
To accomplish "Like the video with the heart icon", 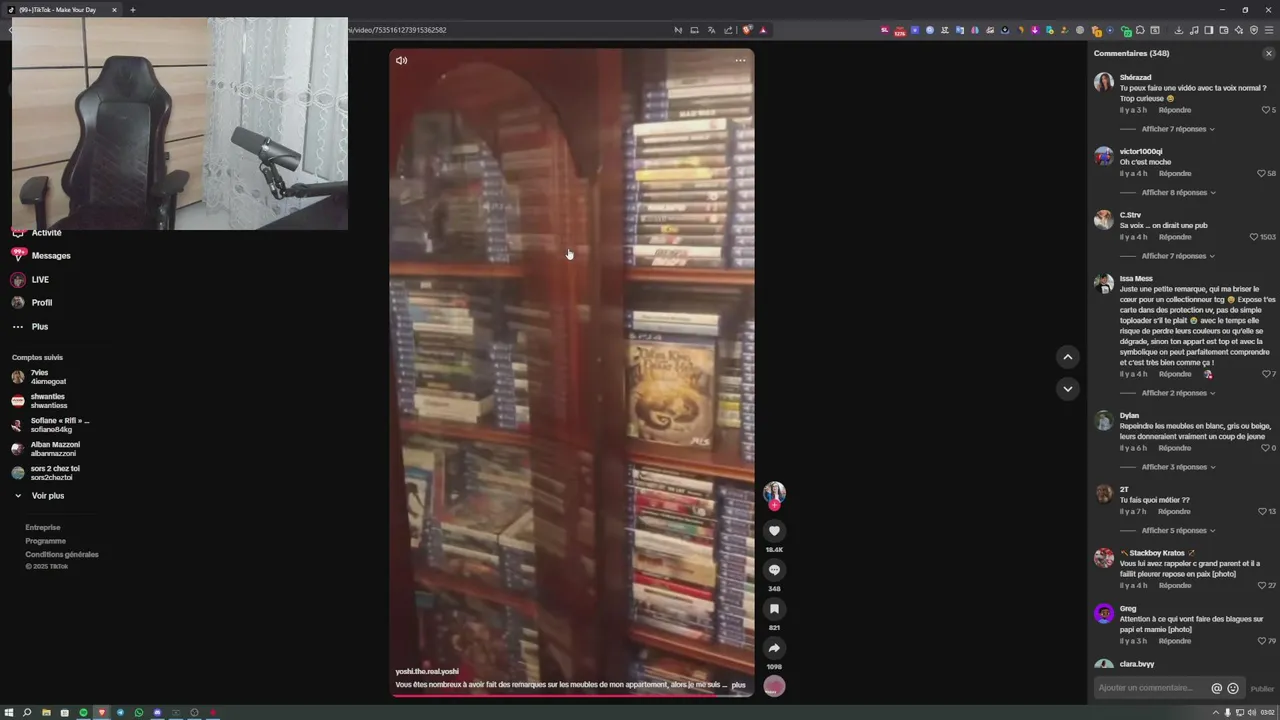I will pyautogui.click(x=774, y=531).
